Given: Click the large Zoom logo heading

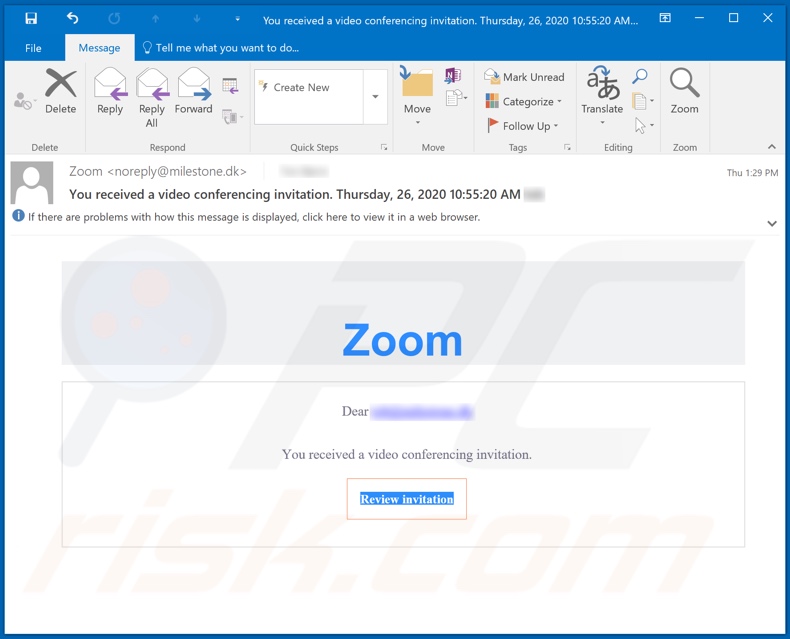Looking at the screenshot, I should (403, 340).
